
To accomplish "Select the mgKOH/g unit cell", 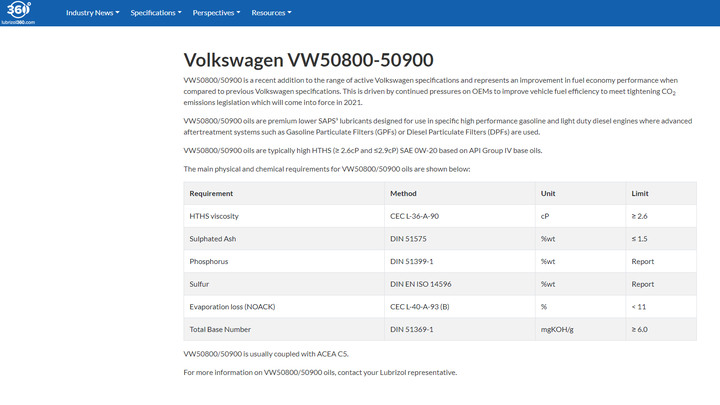I will point(580,329).
